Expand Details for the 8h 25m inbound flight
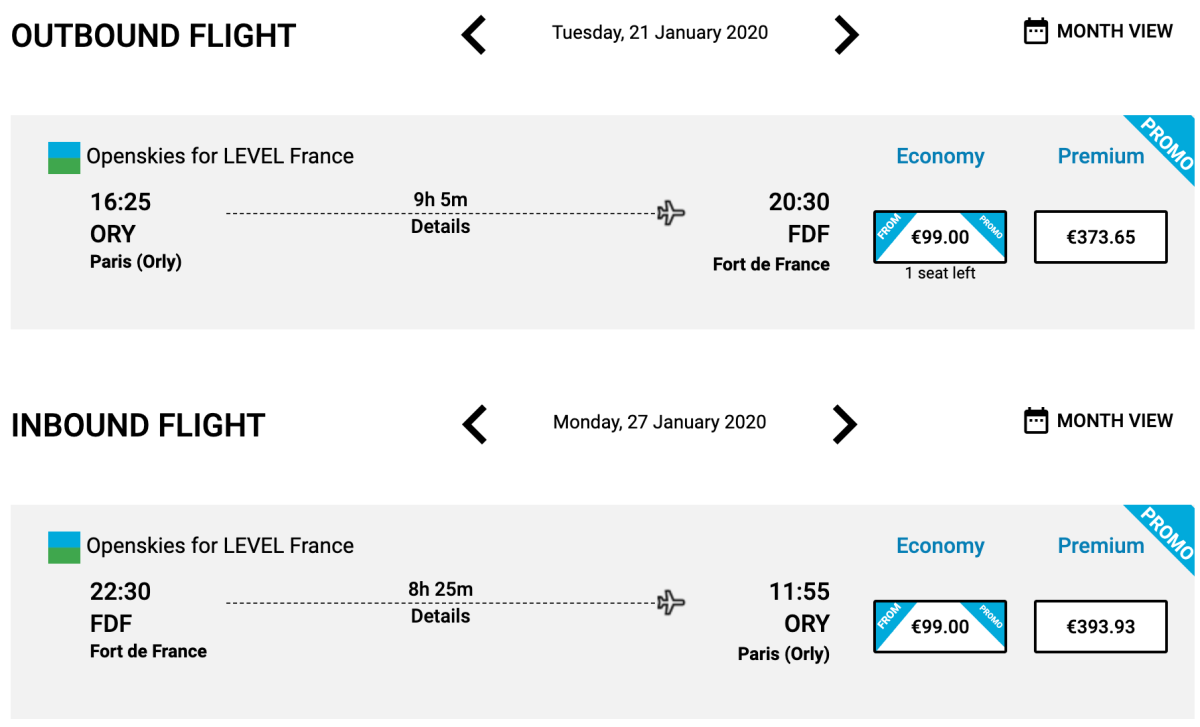This screenshot has width=1200, height=727. [x=440, y=616]
